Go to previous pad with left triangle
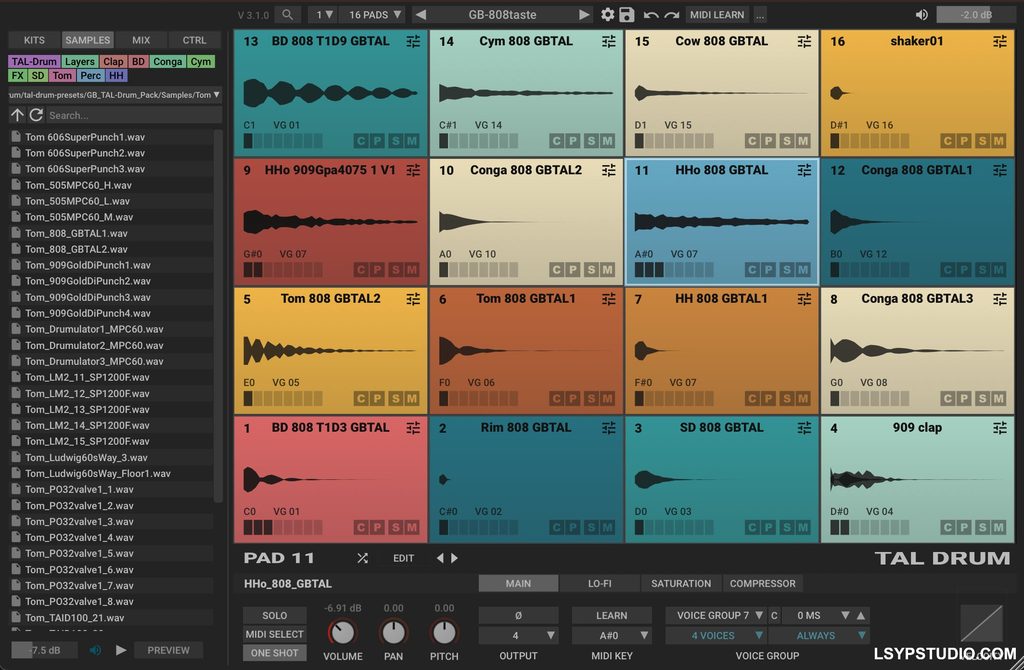The image size is (1024, 670). [440, 558]
